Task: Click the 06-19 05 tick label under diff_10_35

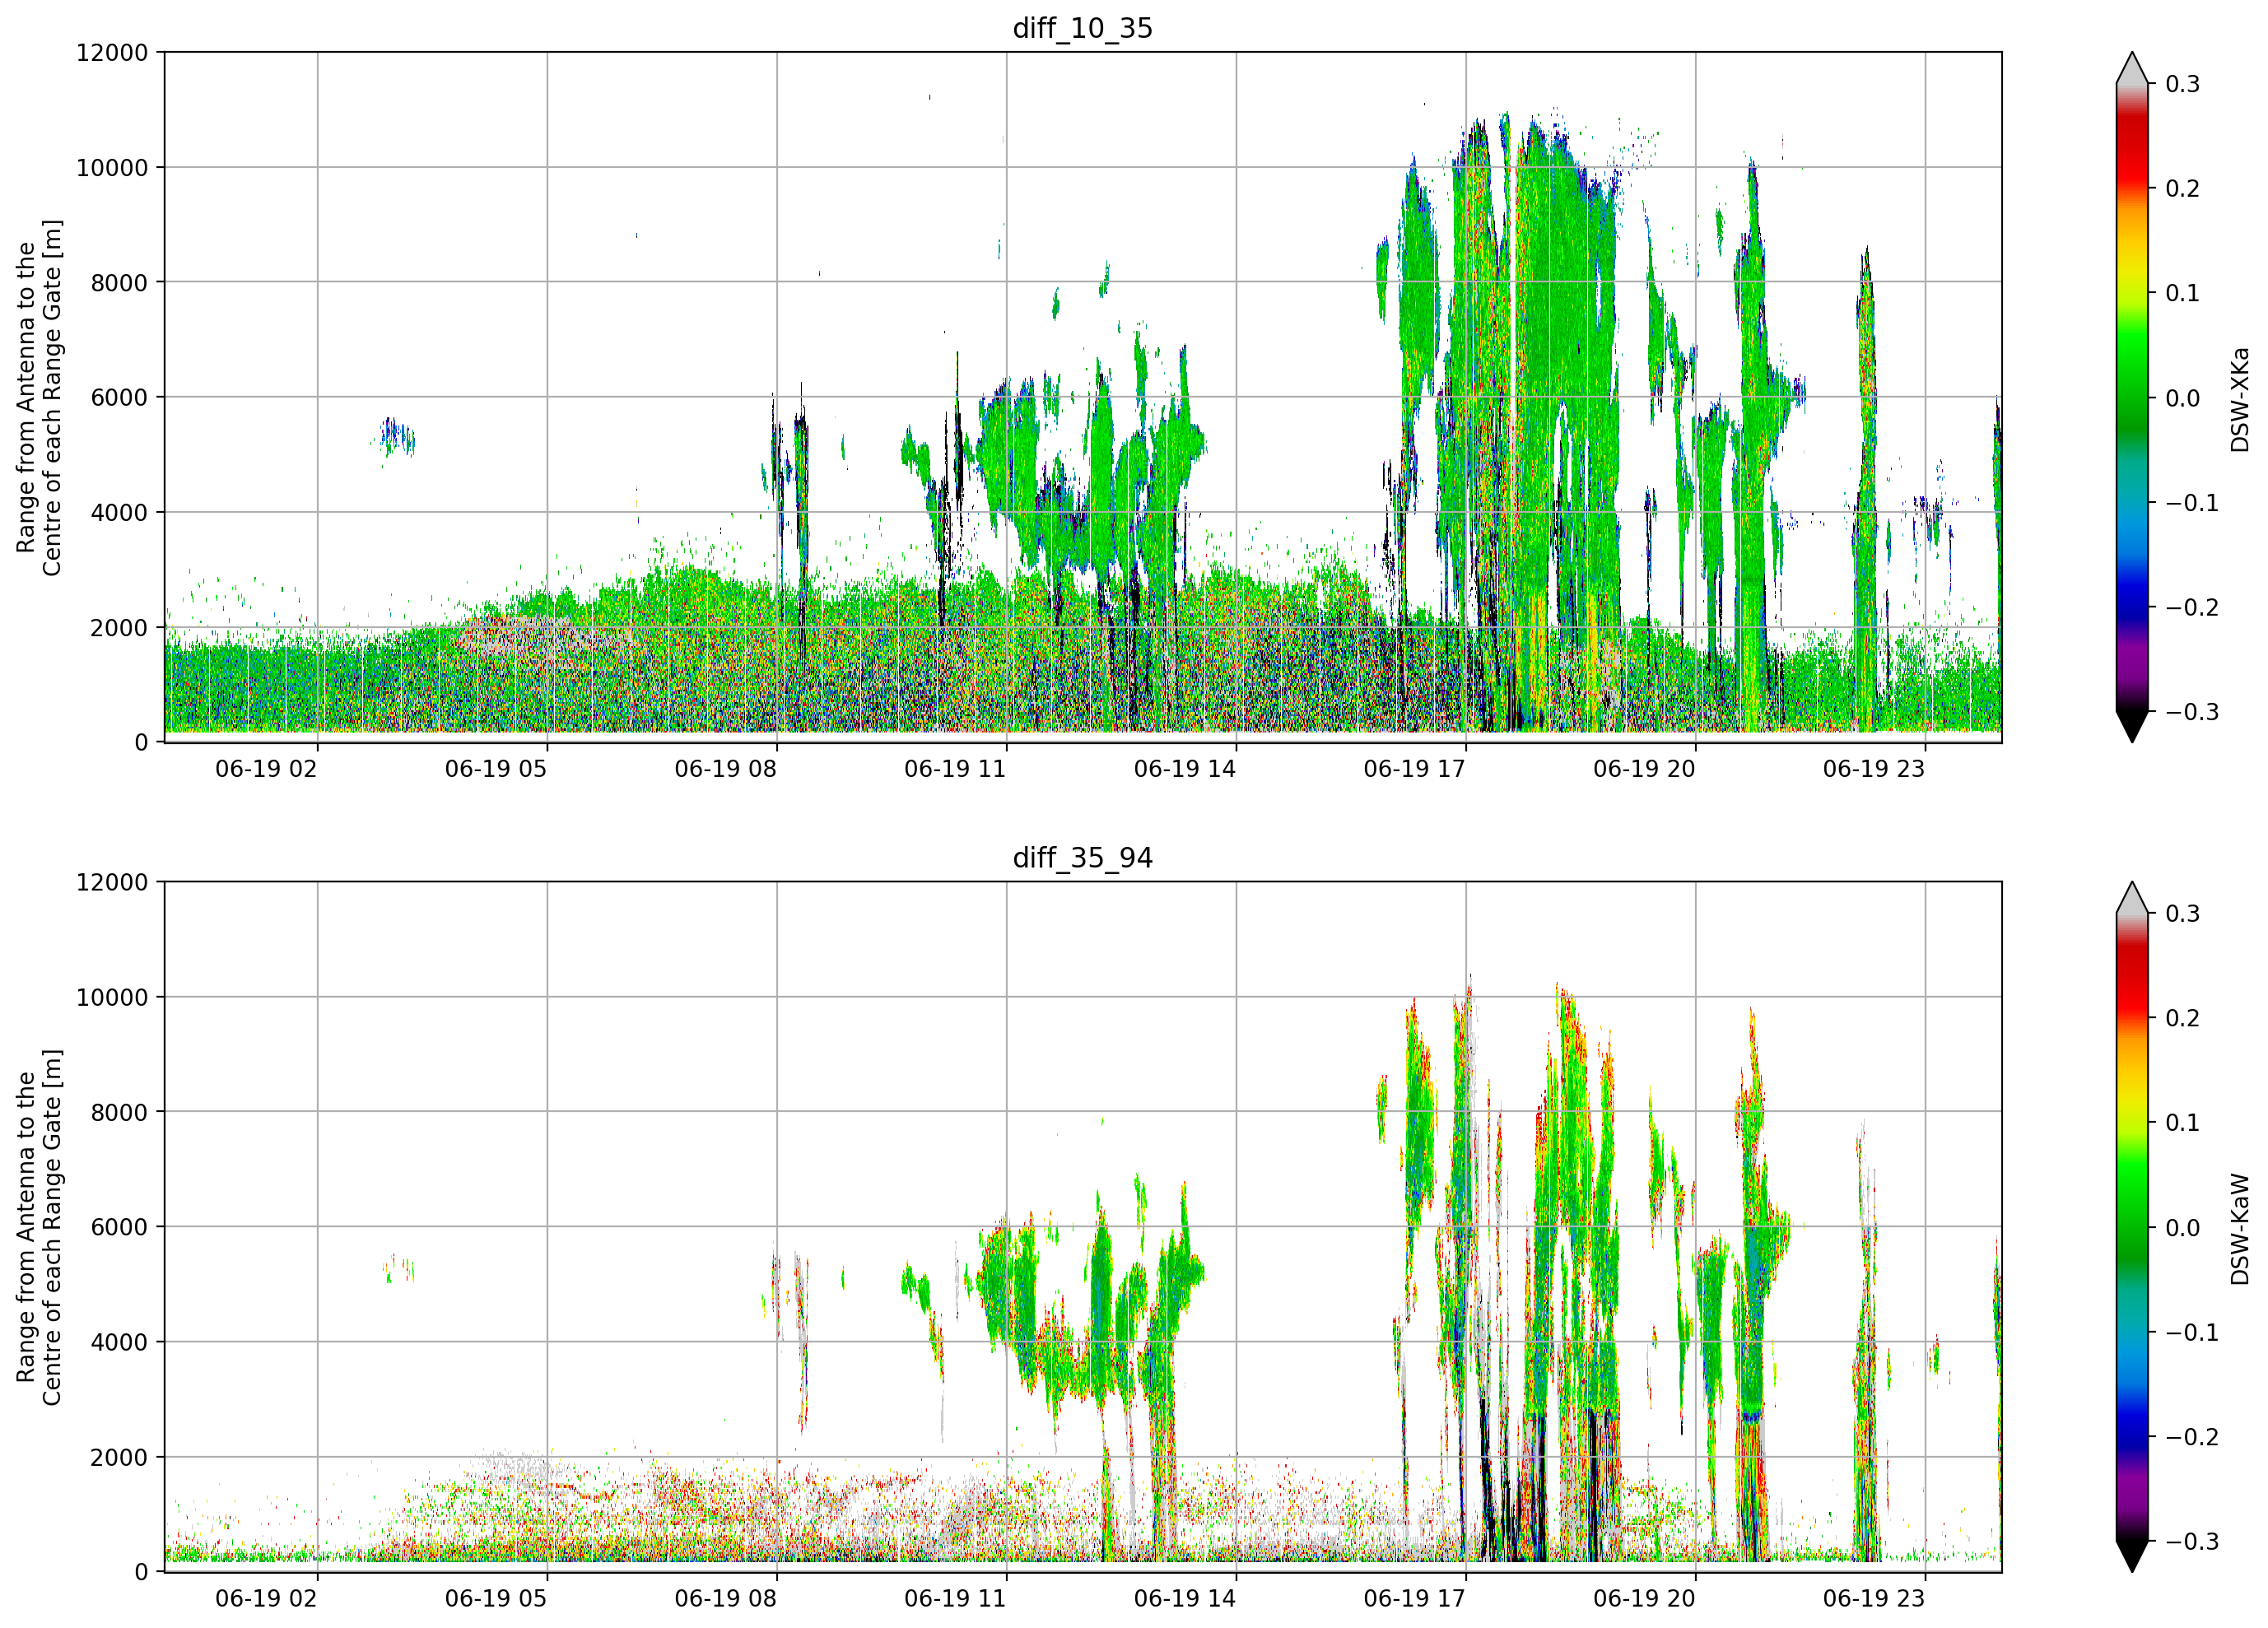Action: click(496, 769)
